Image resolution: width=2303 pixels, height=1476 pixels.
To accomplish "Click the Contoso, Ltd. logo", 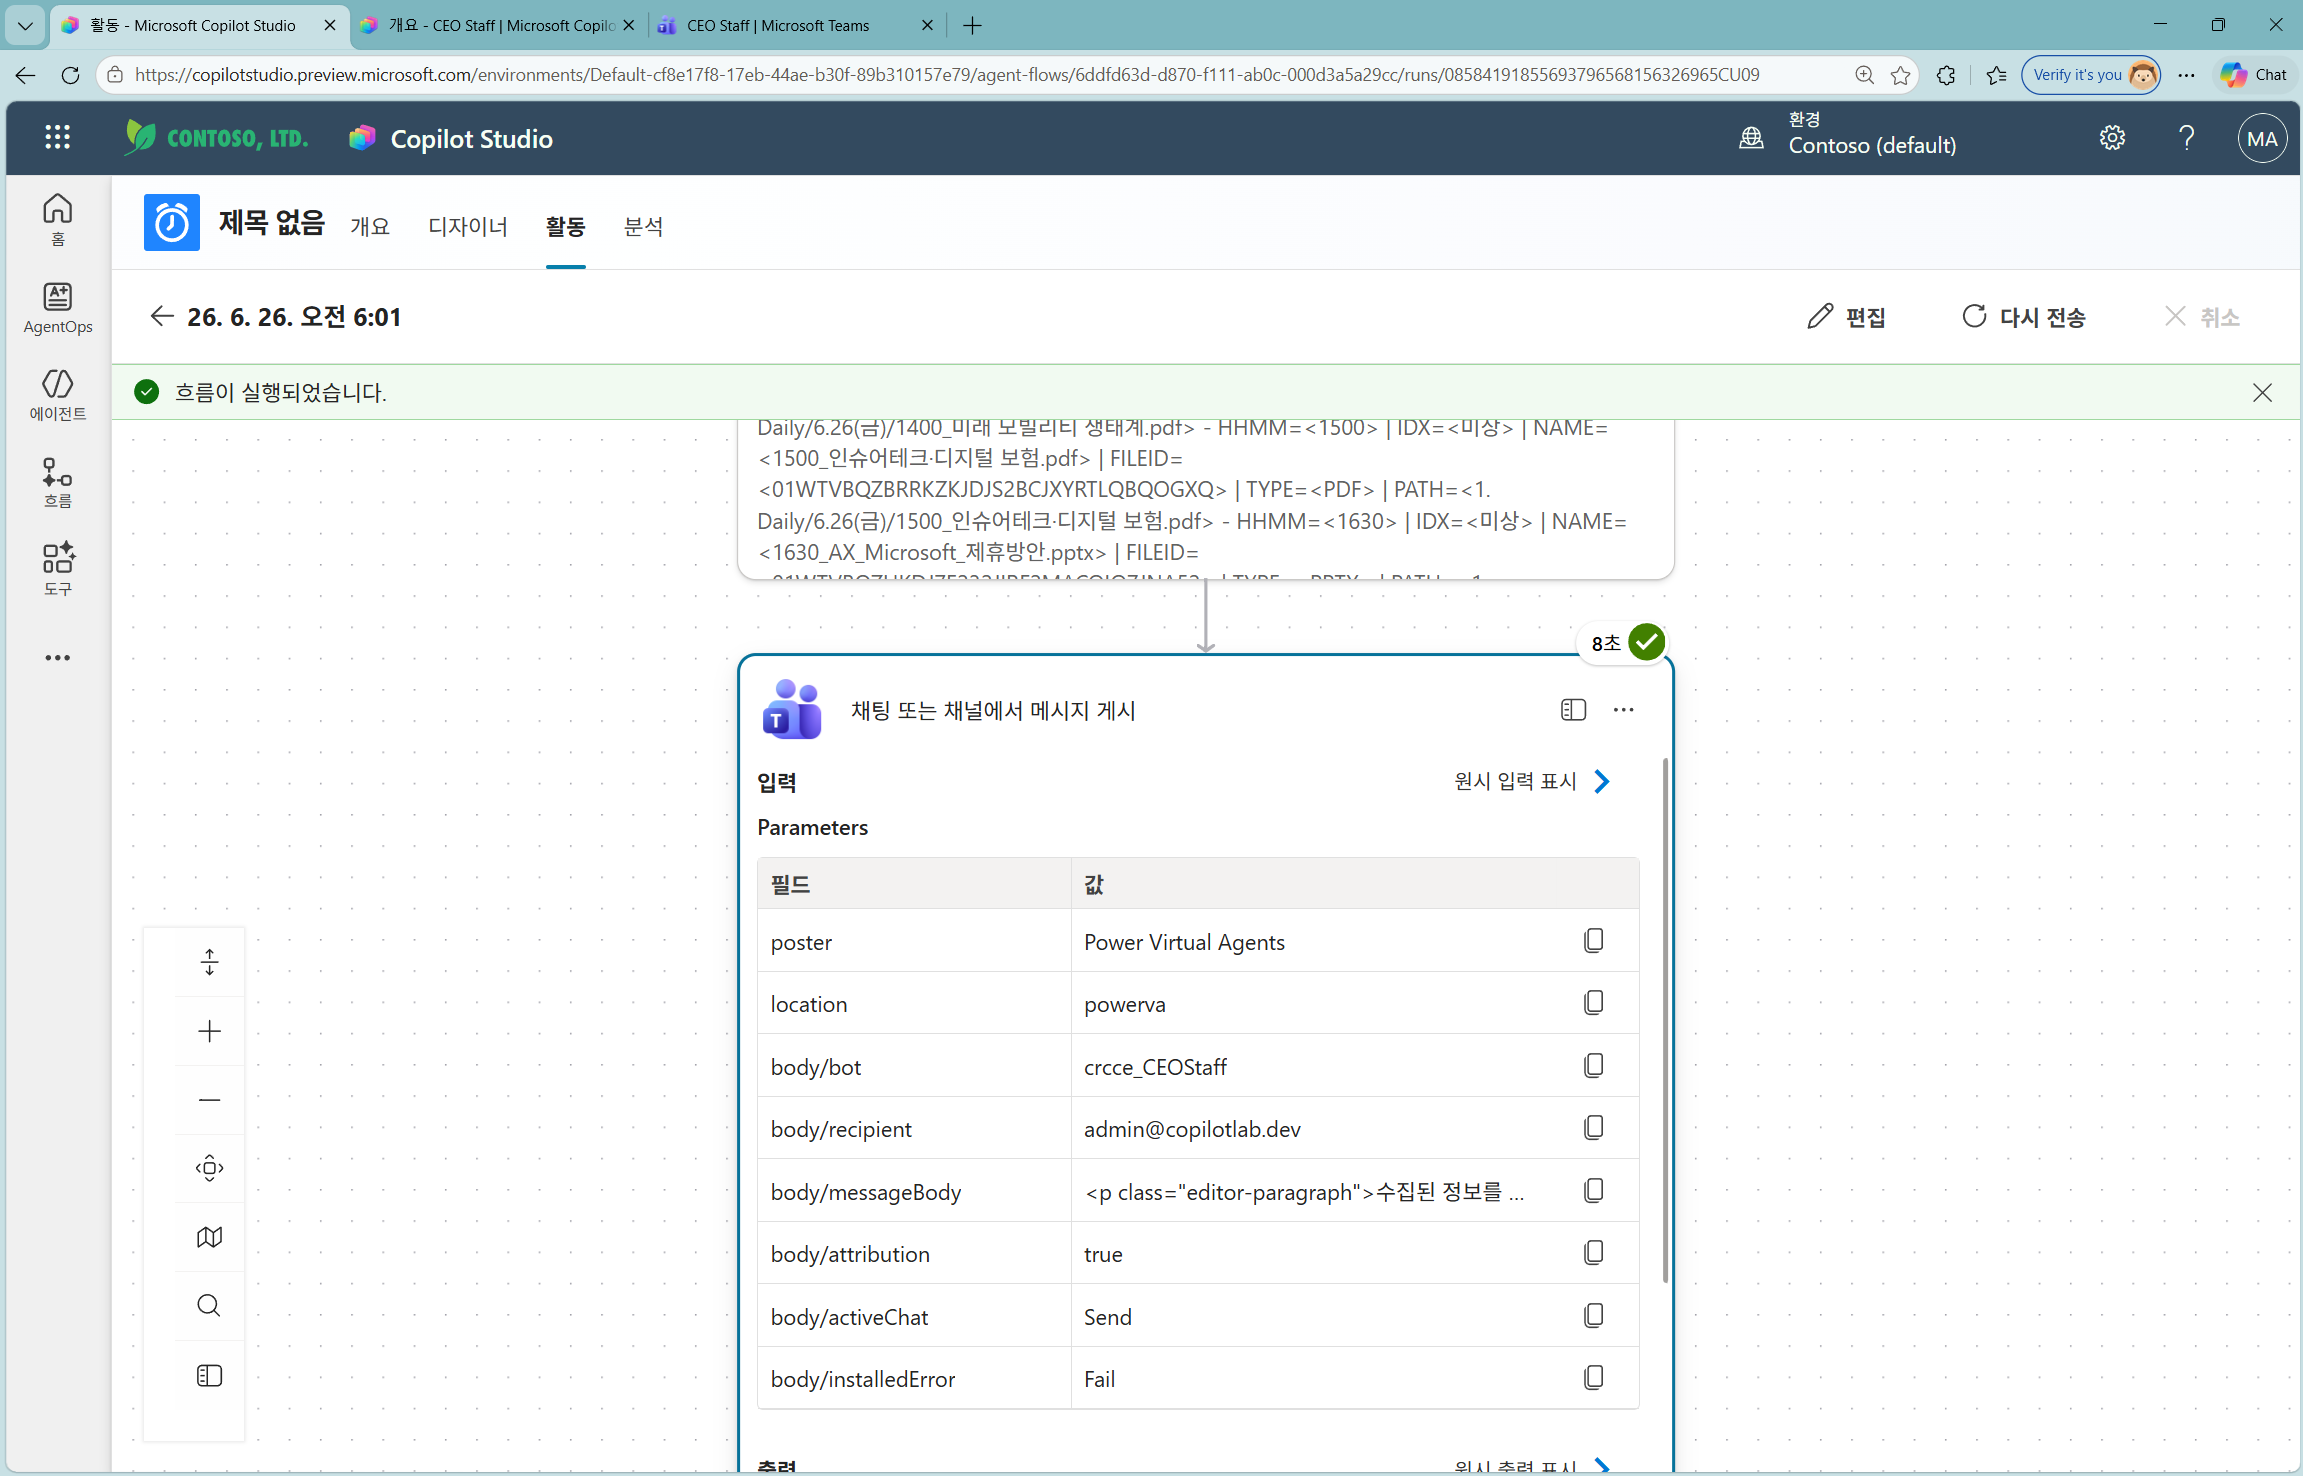I will pyautogui.click(x=216, y=137).
